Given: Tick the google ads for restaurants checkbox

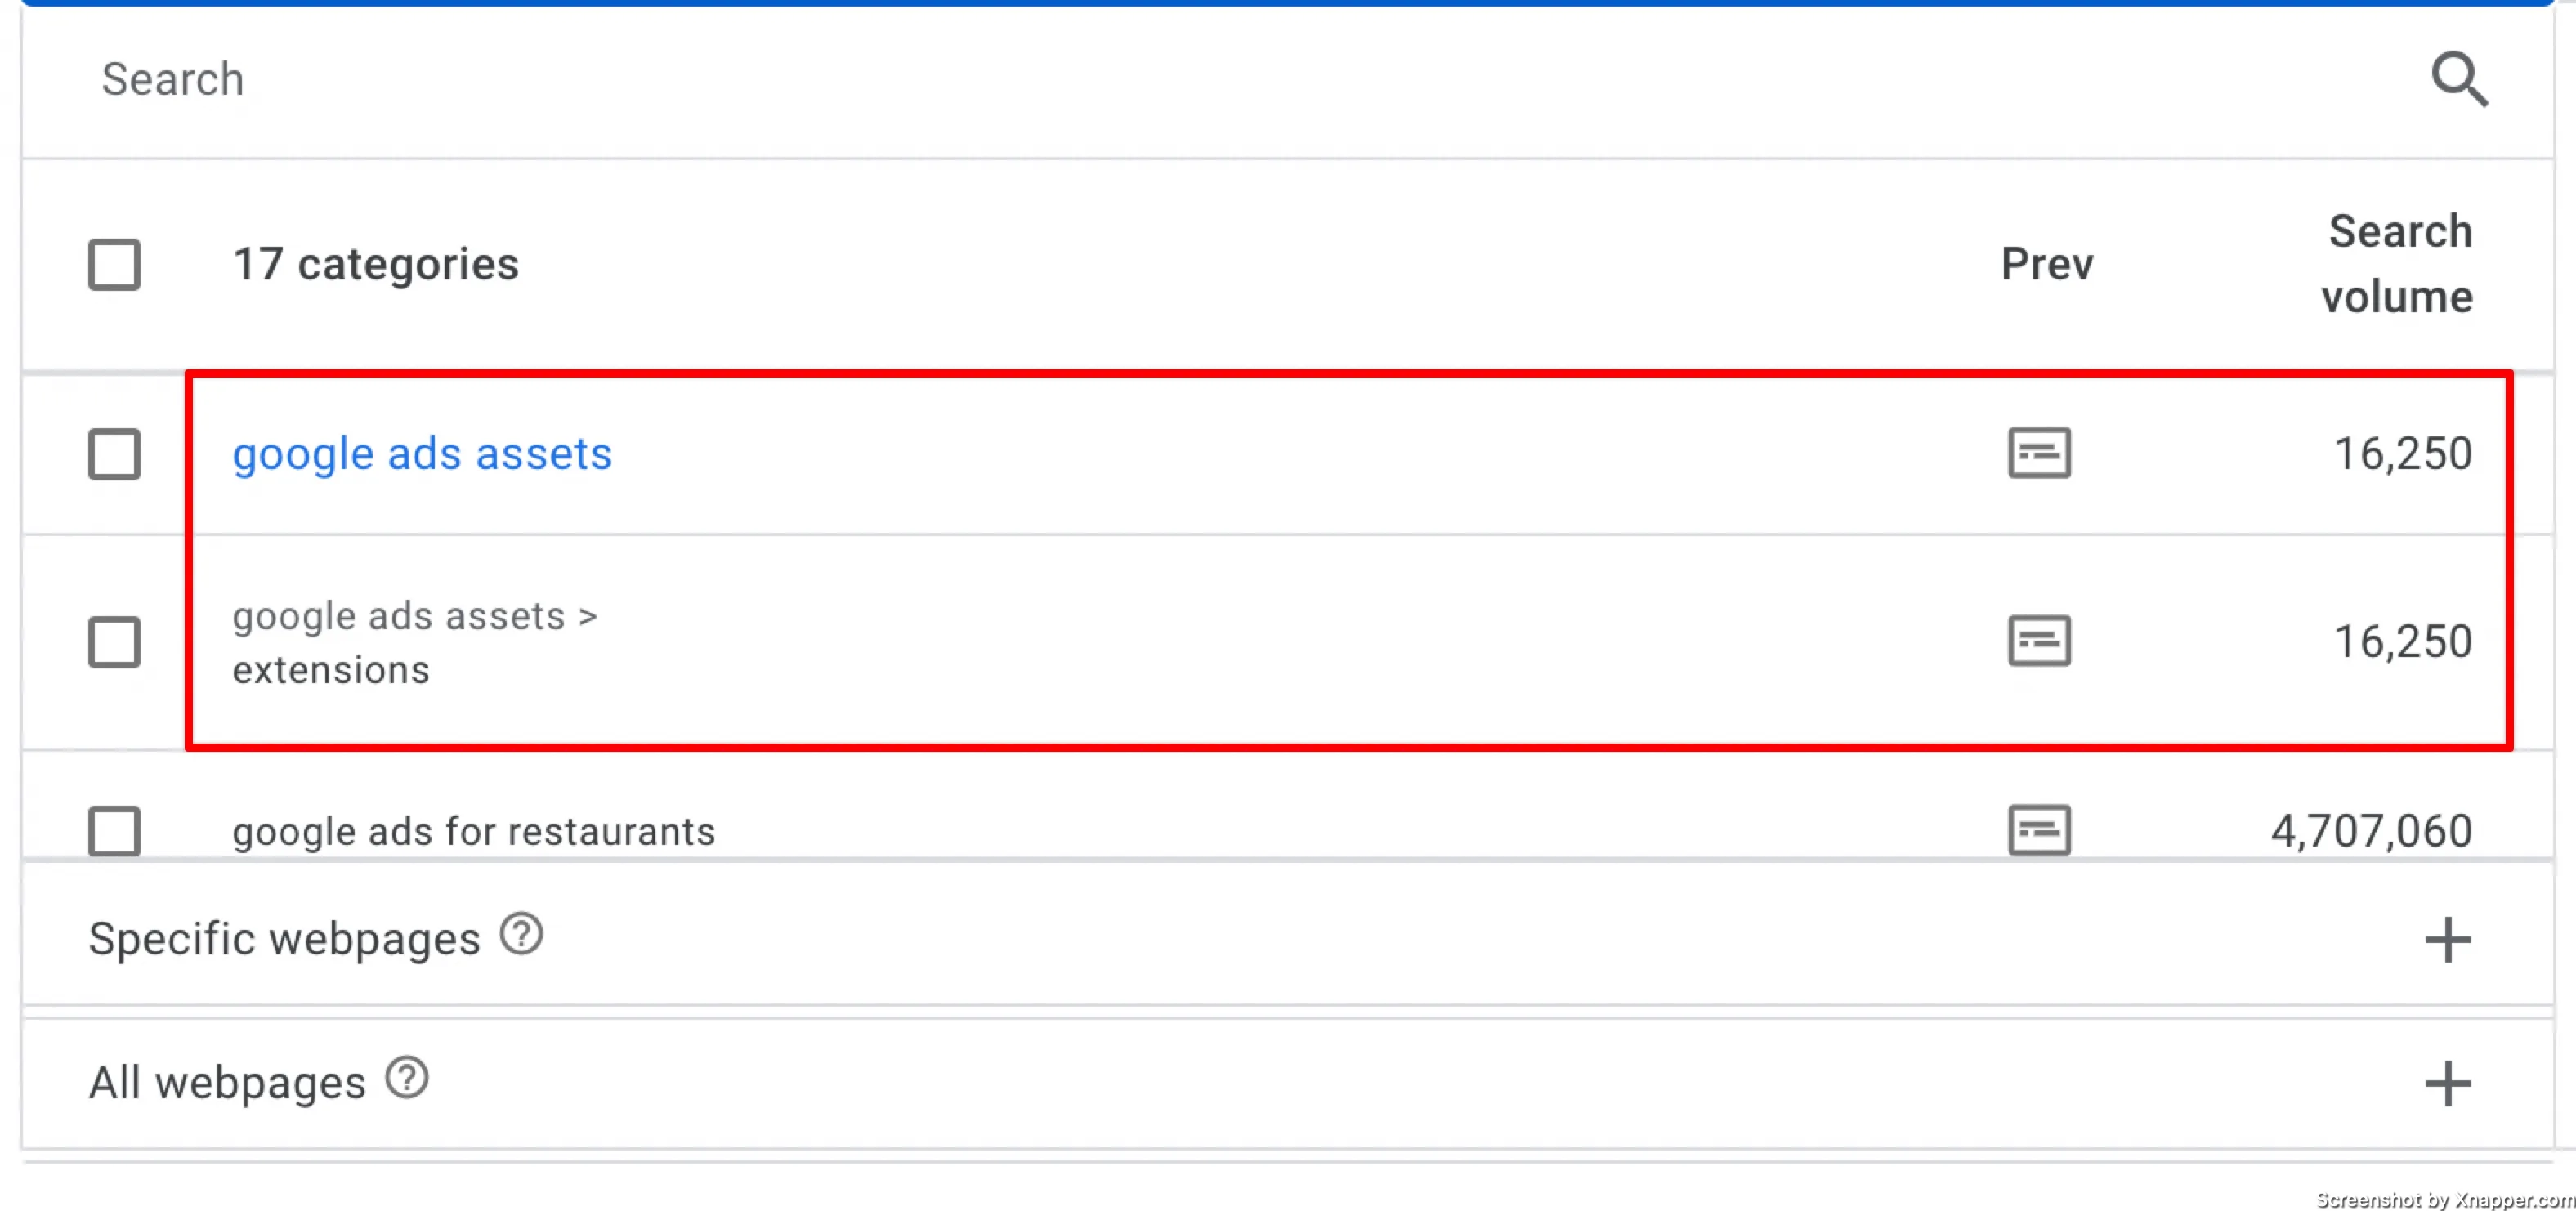Looking at the screenshot, I should tap(114, 831).
